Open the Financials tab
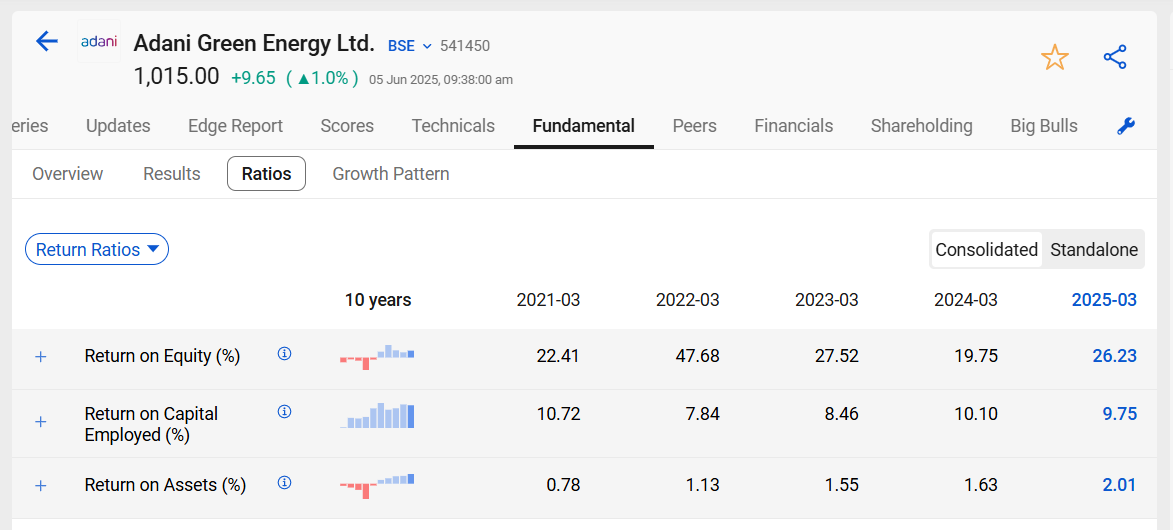 (x=794, y=126)
